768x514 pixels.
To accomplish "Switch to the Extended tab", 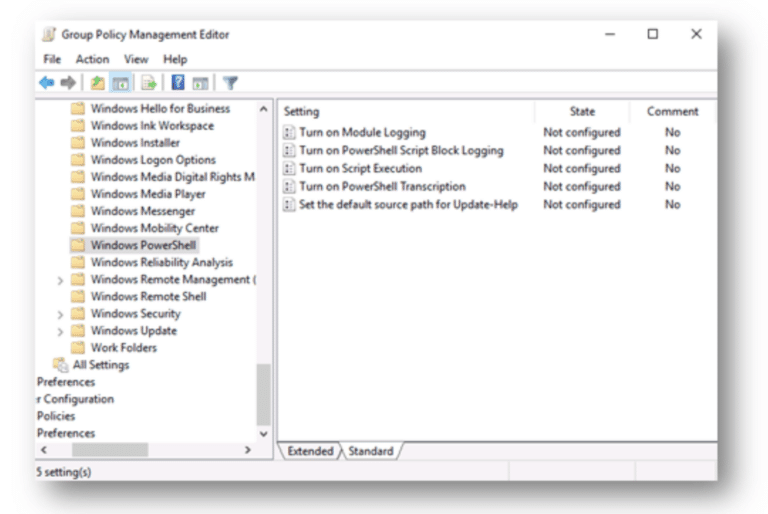I will click(310, 451).
